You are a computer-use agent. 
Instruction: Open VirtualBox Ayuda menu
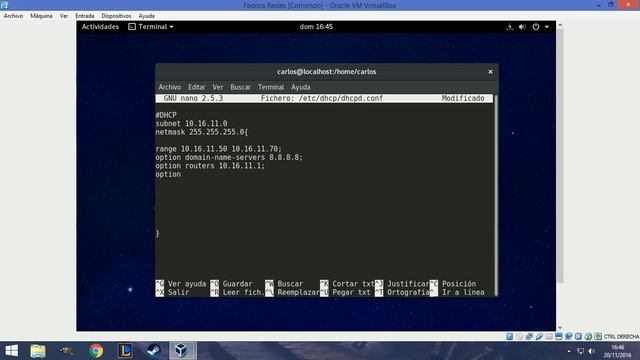click(x=147, y=16)
